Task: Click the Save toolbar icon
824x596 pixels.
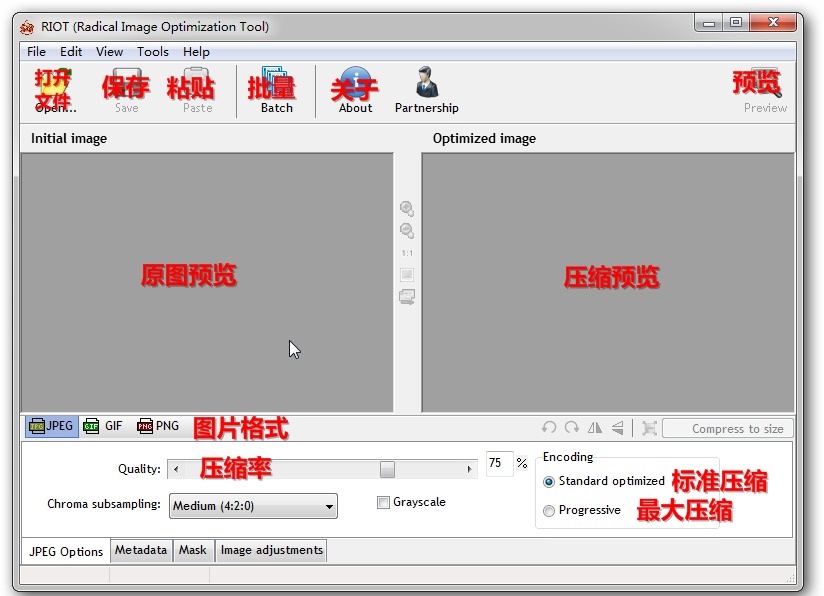Action: tap(126, 90)
